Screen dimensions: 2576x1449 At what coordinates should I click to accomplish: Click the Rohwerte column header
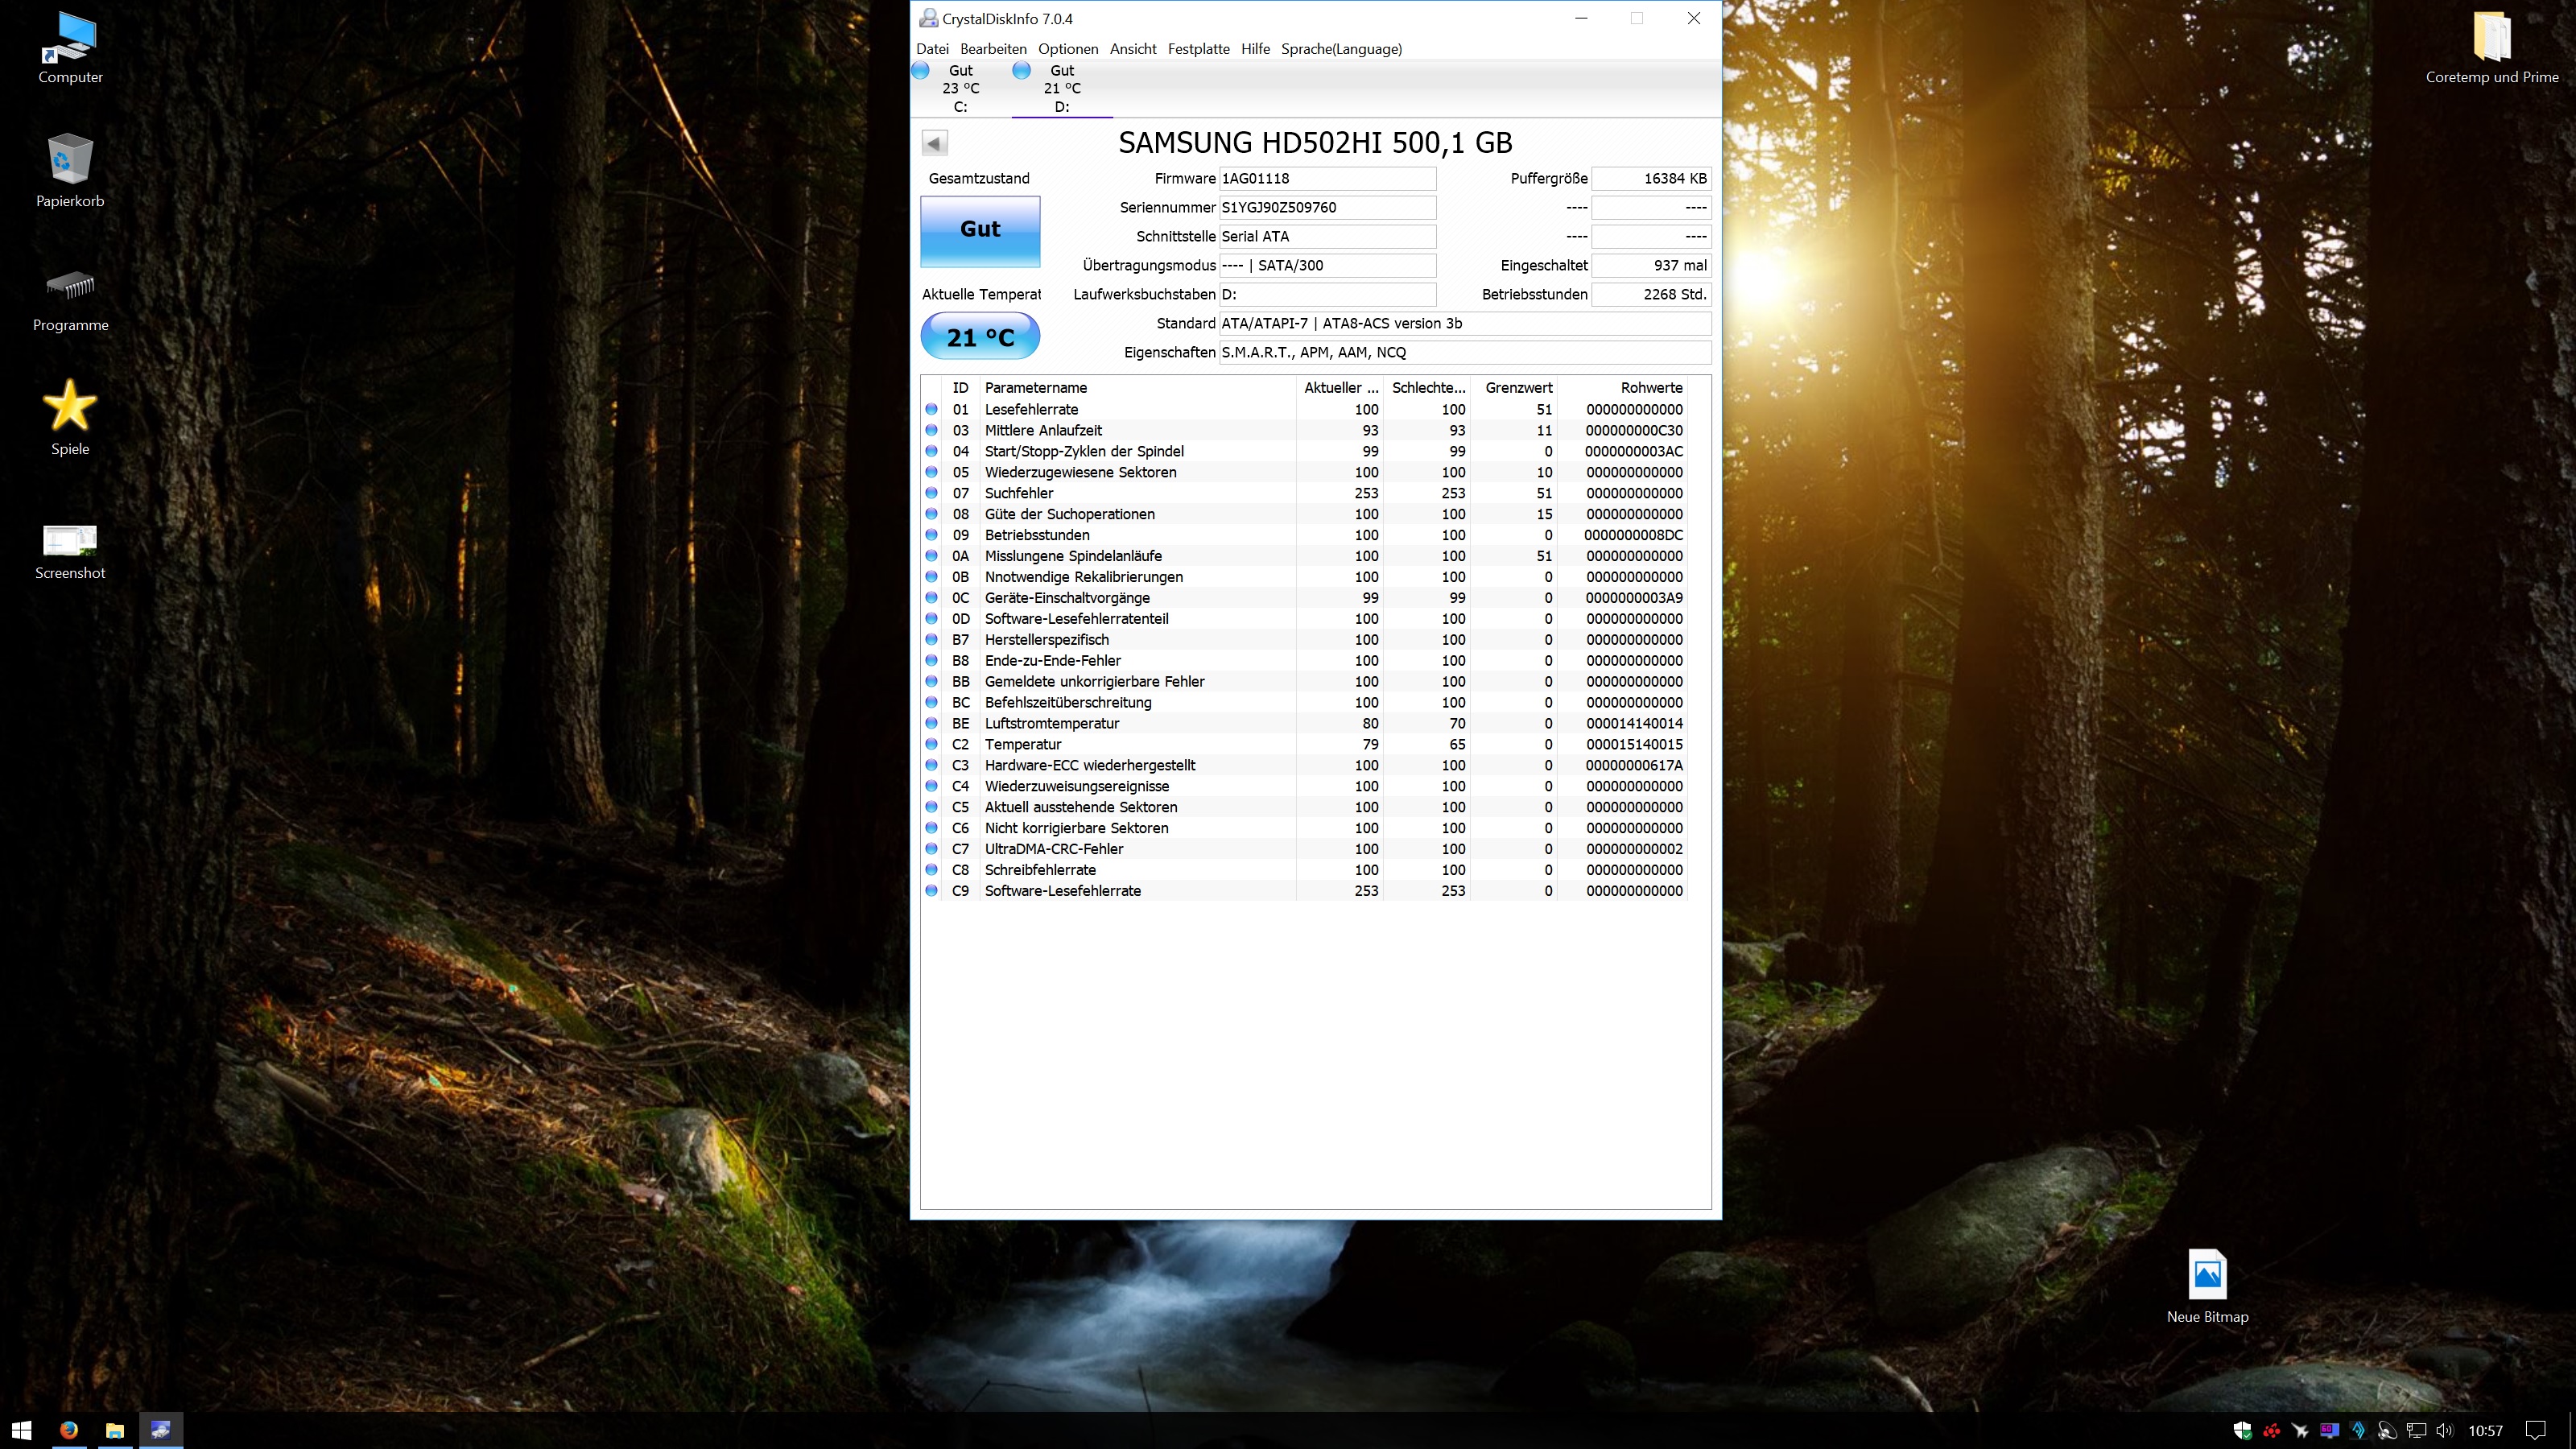[x=1650, y=388]
